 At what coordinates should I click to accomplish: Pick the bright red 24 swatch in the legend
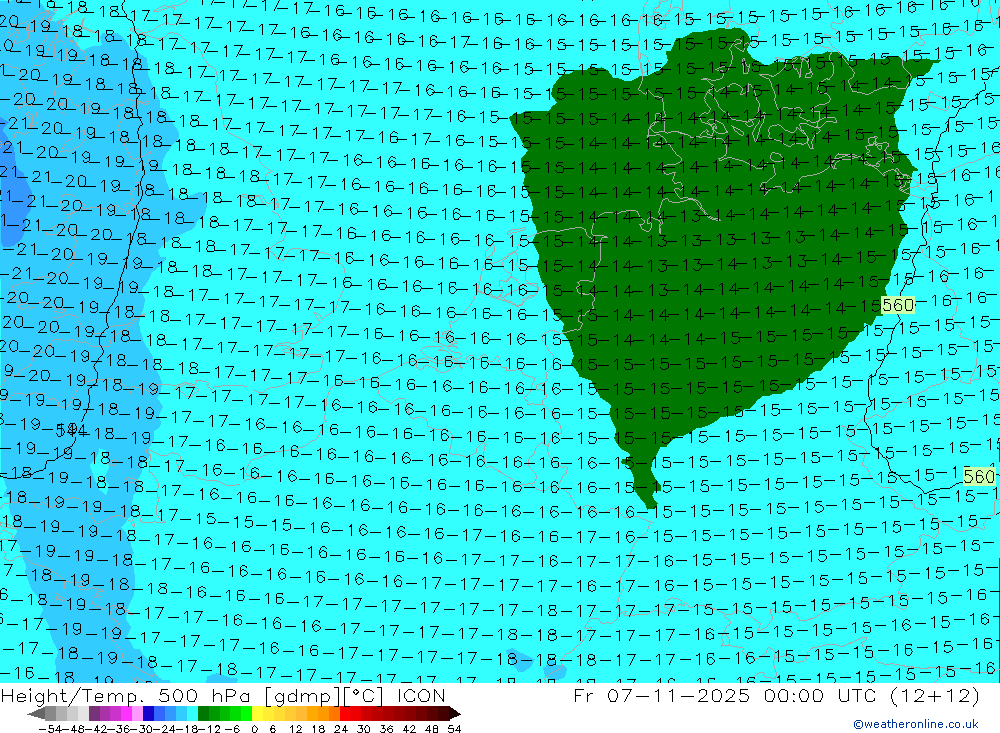[345, 714]
